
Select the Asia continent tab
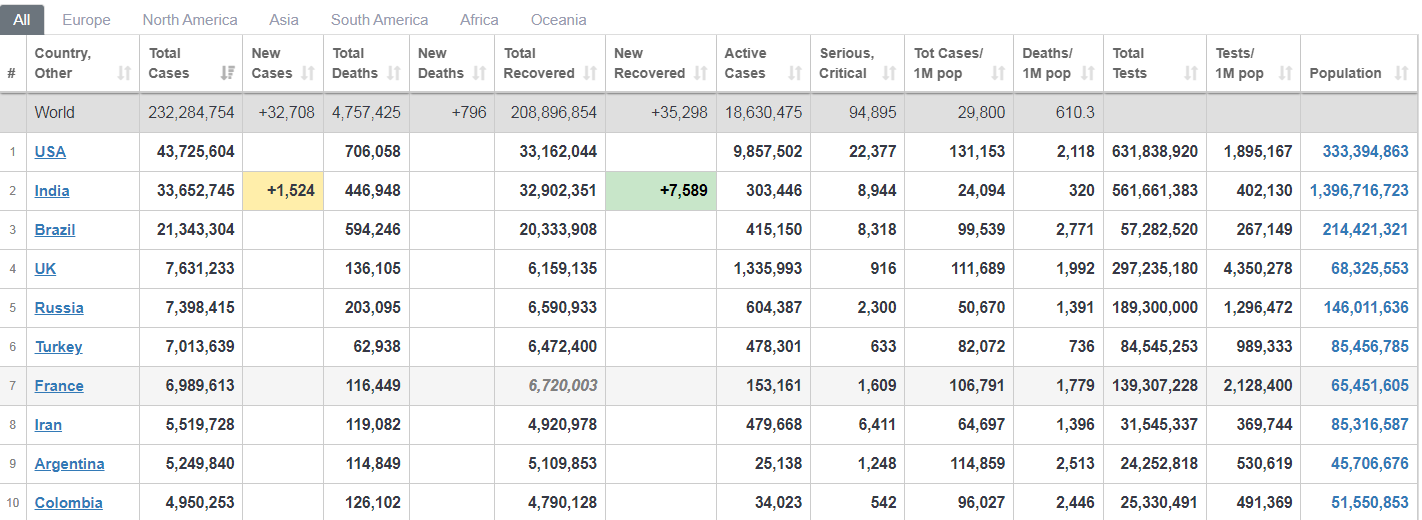(x=284, y=20)
